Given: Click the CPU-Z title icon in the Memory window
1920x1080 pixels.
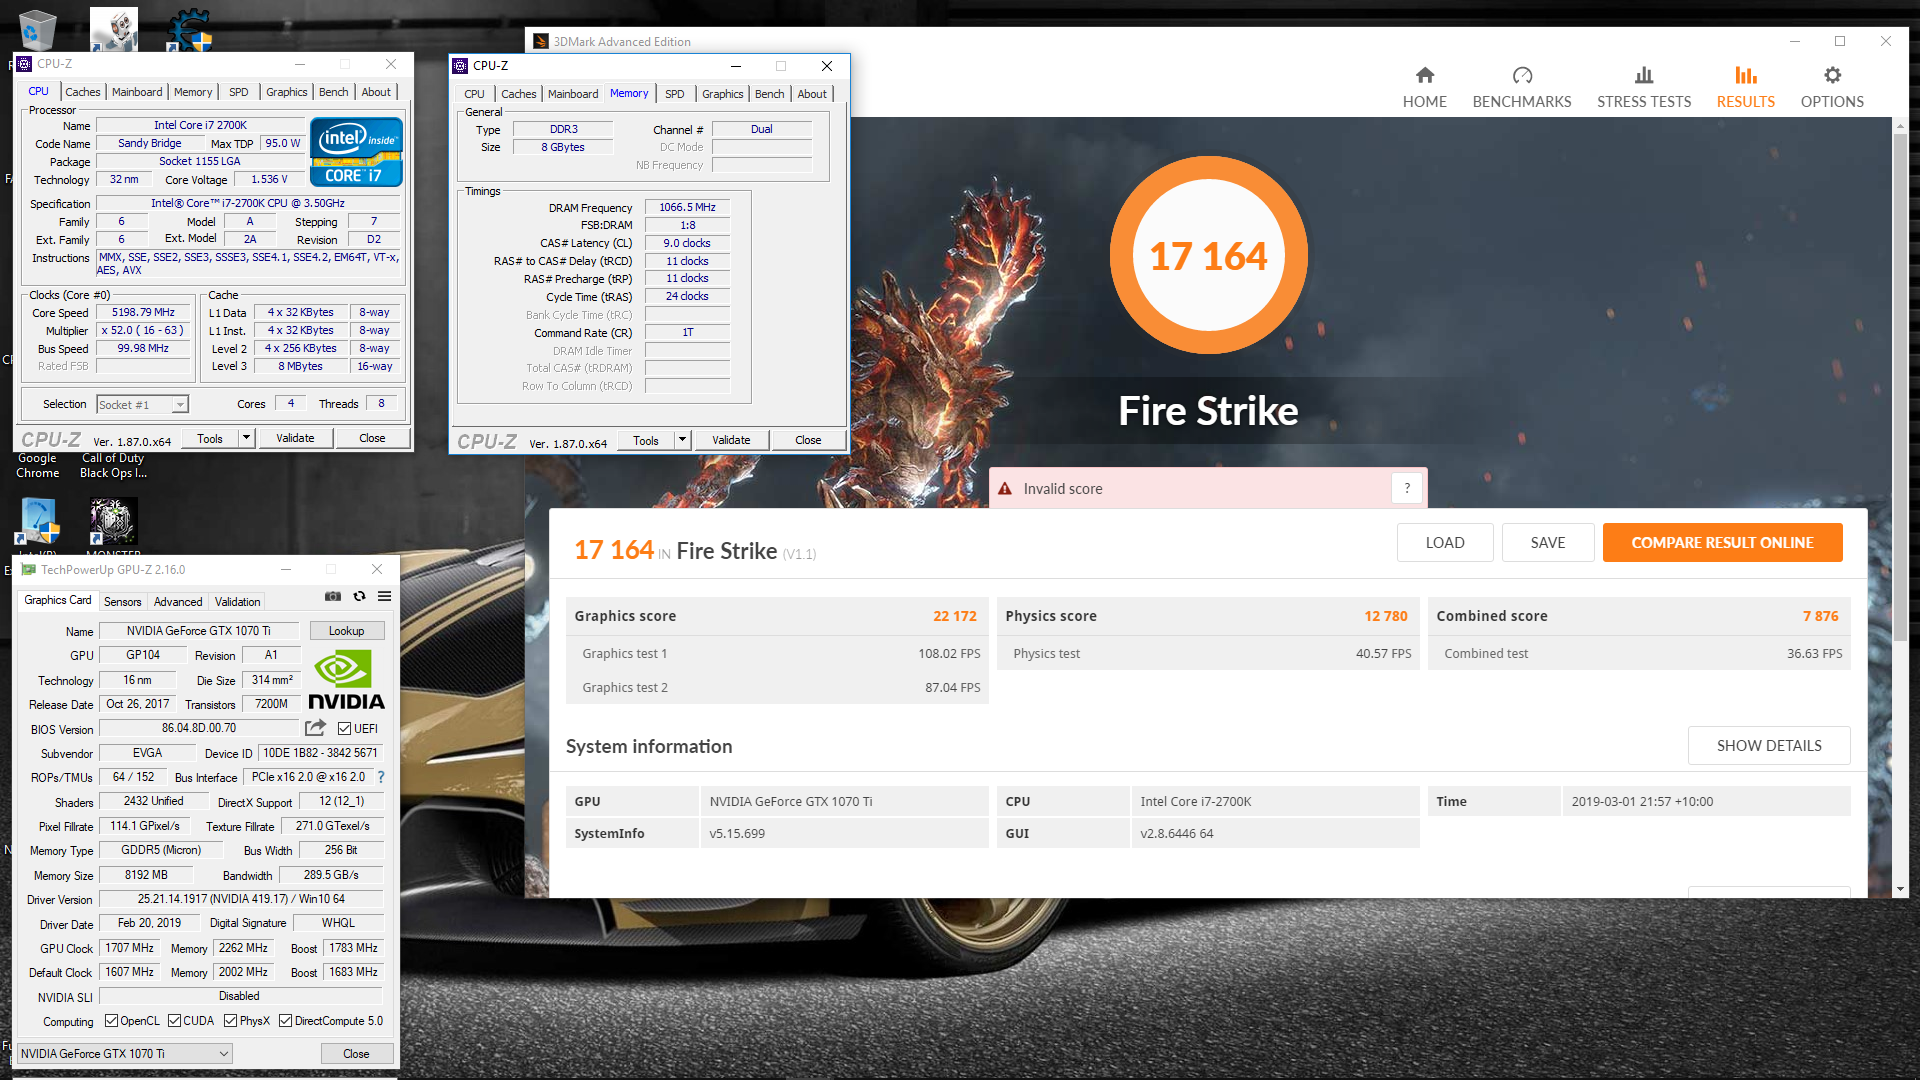Looking at the screenshot, I should (460, 66).
